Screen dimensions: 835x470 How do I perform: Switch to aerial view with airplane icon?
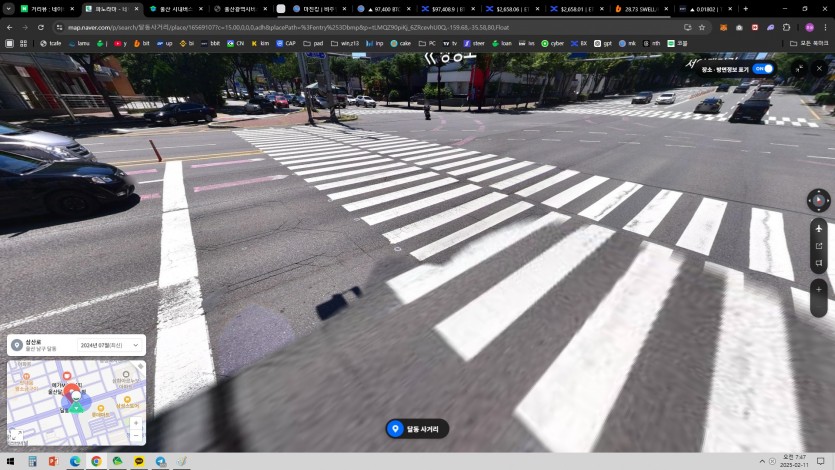(x=819, y=228)
